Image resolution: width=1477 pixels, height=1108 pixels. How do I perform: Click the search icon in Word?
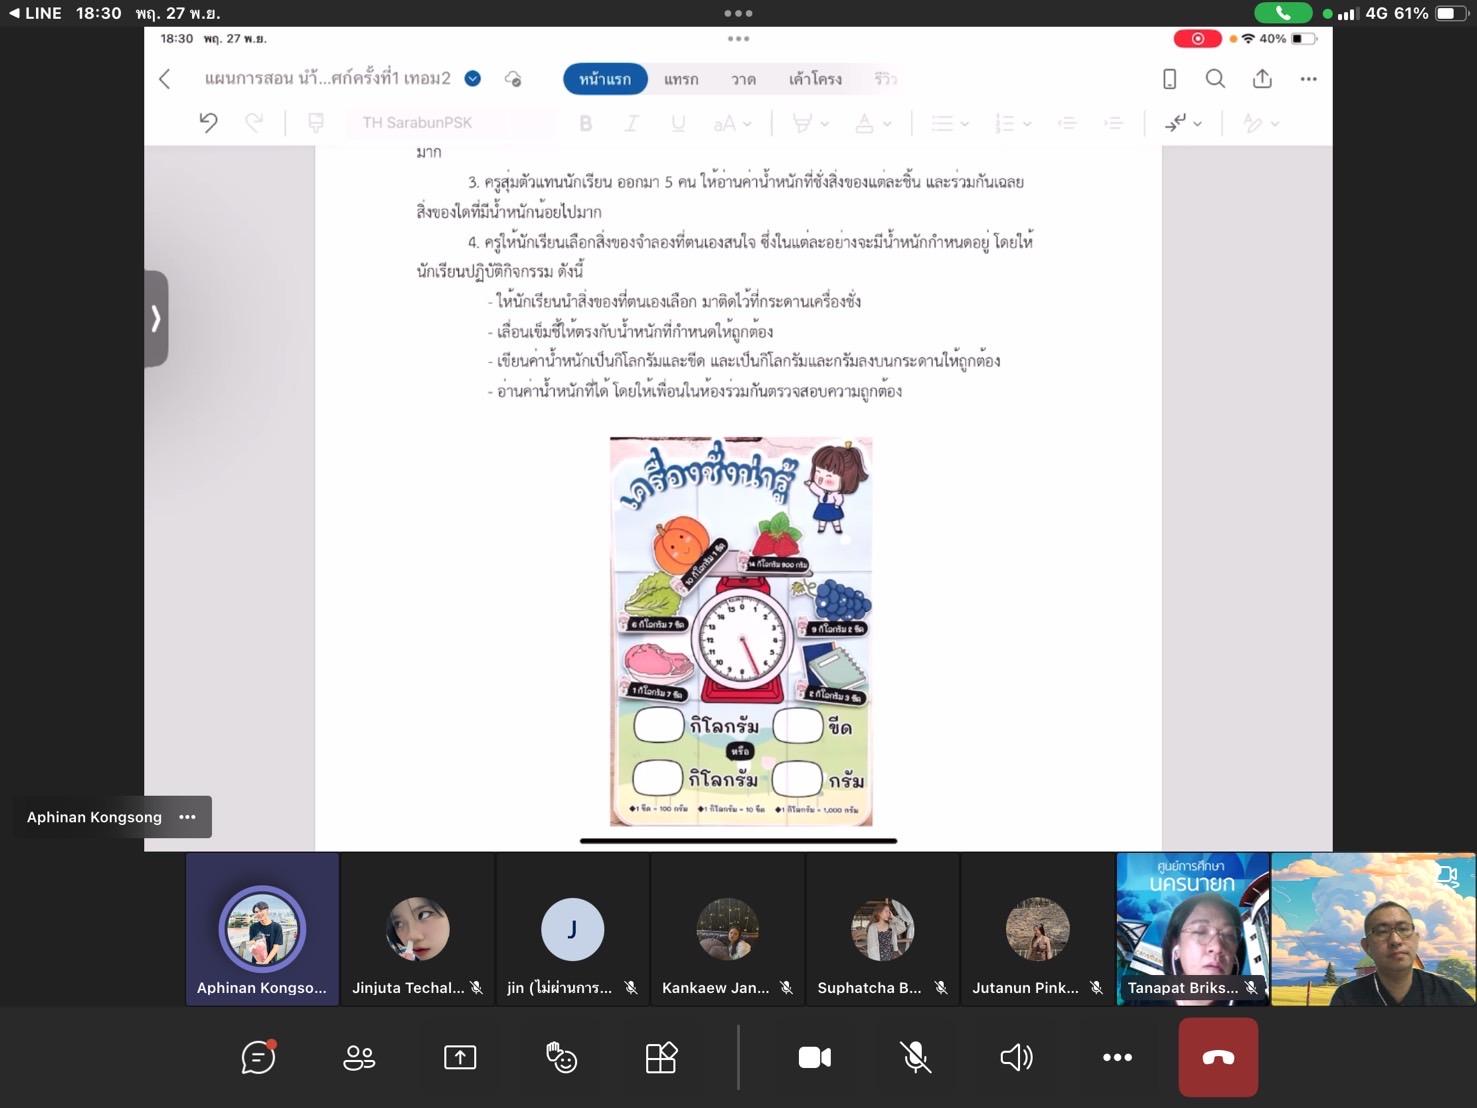(x=1215, y=79)
